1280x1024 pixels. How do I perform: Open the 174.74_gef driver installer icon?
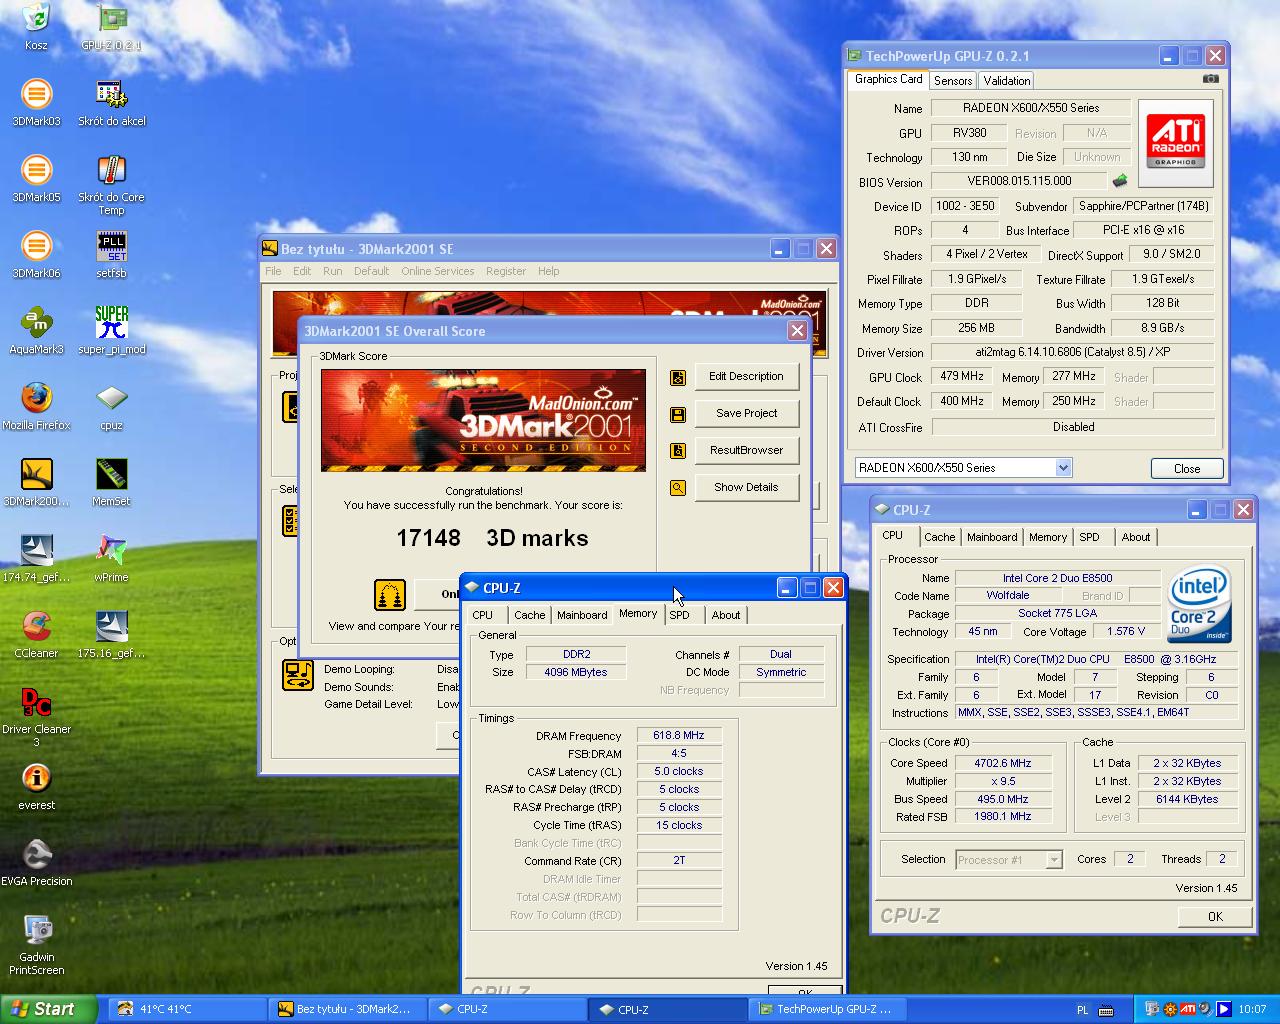[36, 558]
